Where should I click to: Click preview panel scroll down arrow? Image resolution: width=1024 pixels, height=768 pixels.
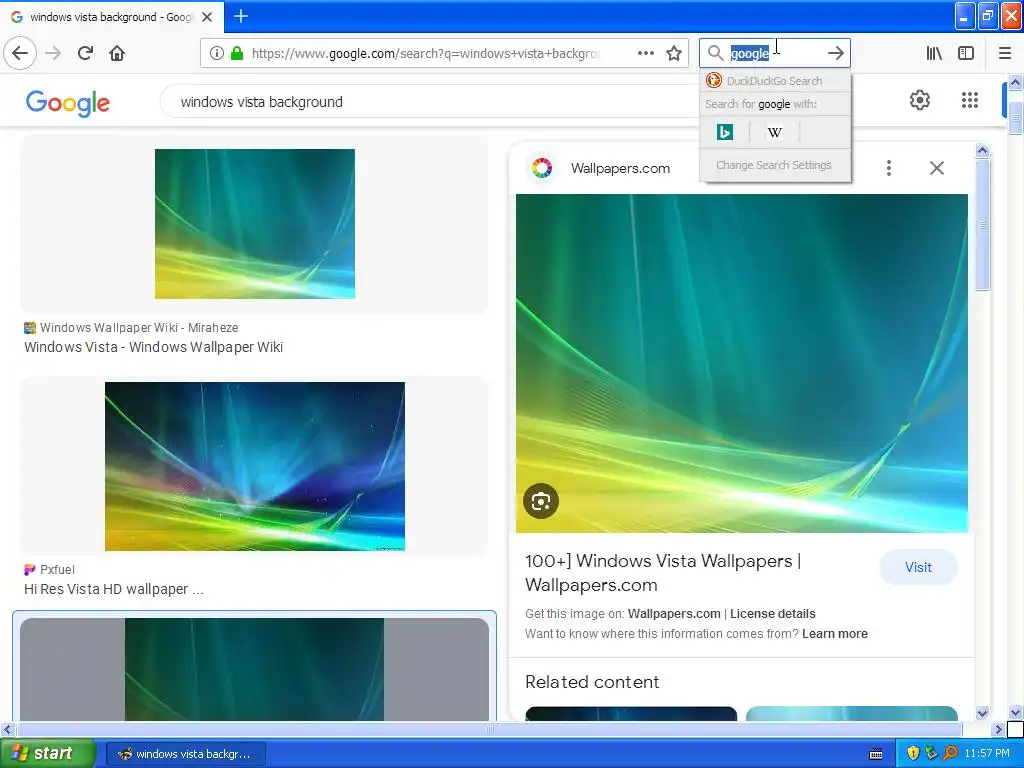pyautogui.click(x=982, y=712)
